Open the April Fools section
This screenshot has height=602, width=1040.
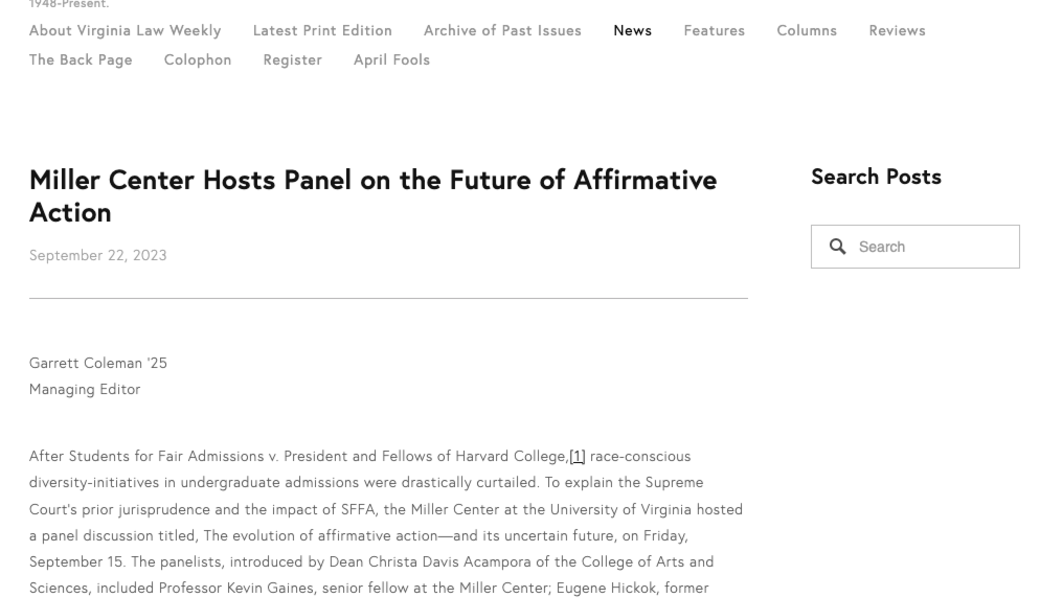(x=391, y=60)
